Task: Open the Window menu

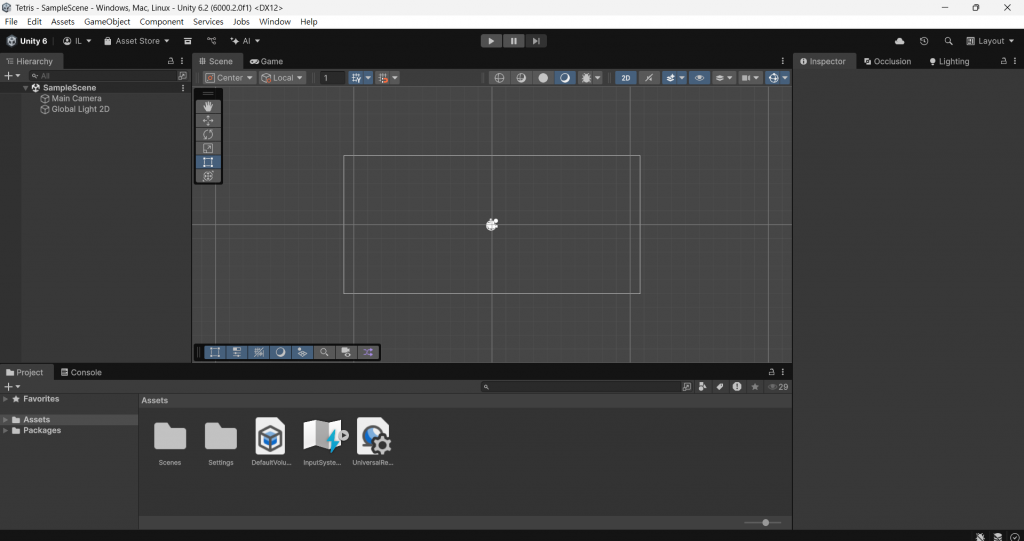Action: [275, 22]
